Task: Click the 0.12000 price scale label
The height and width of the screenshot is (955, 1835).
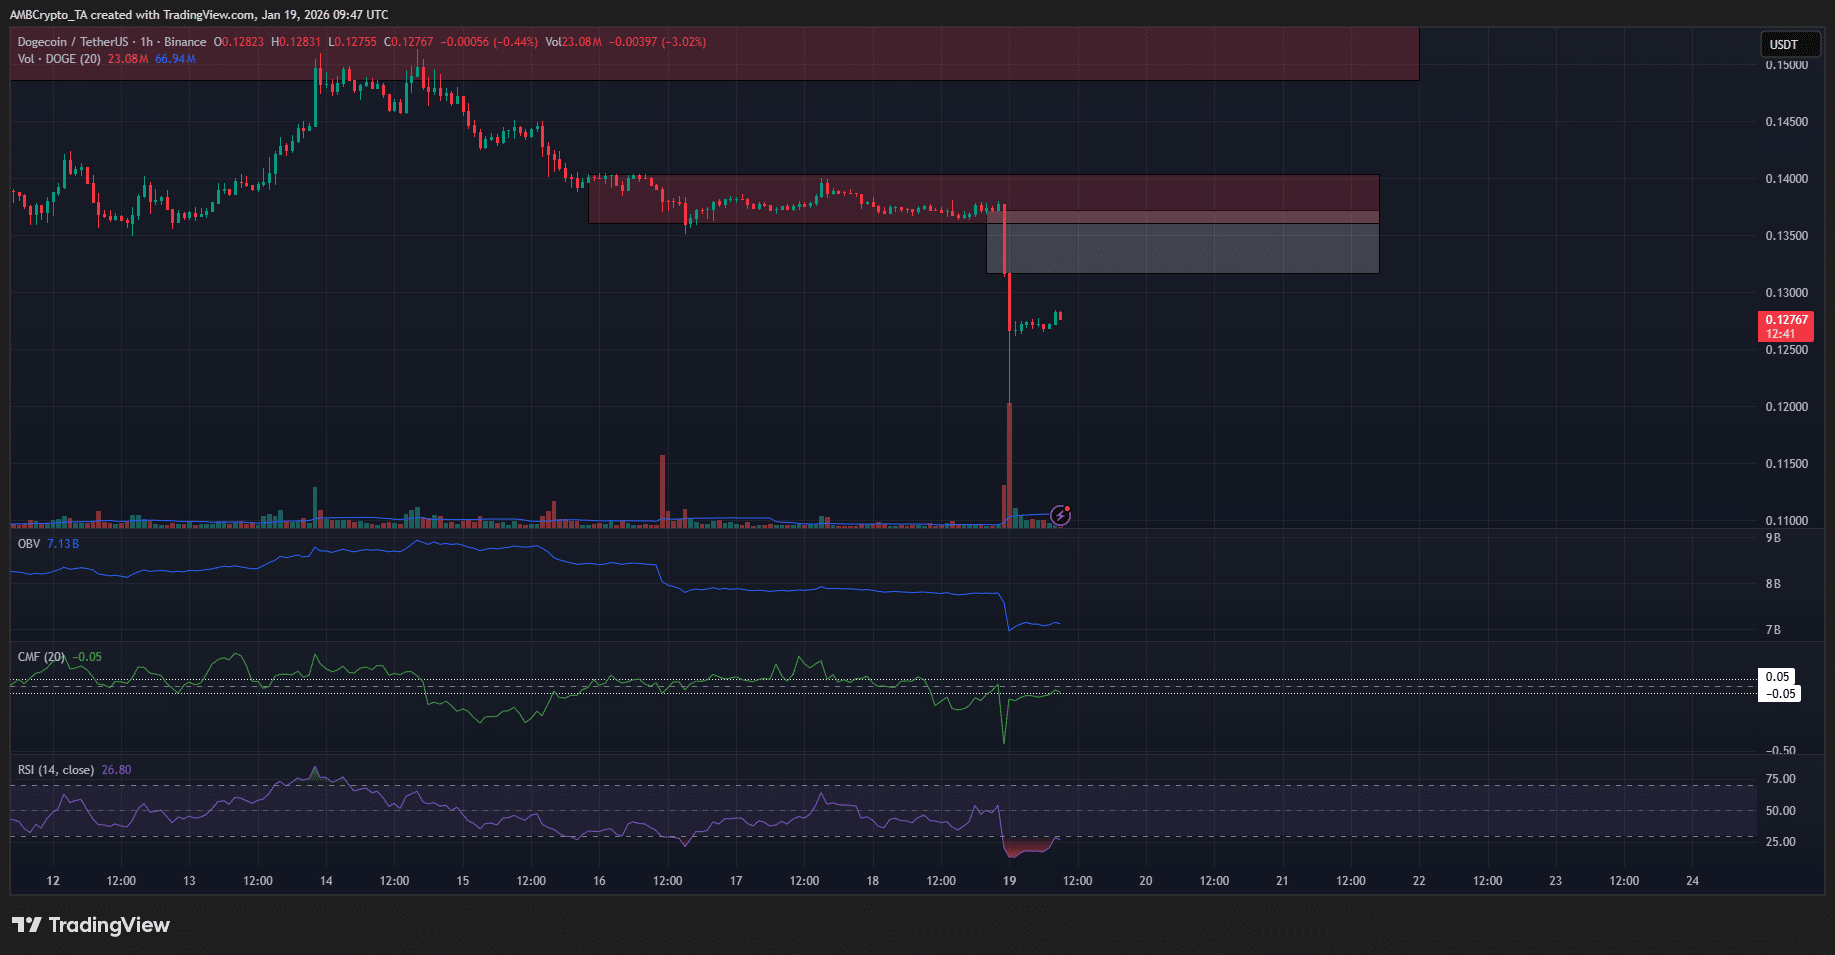Action: (1786, 407)
